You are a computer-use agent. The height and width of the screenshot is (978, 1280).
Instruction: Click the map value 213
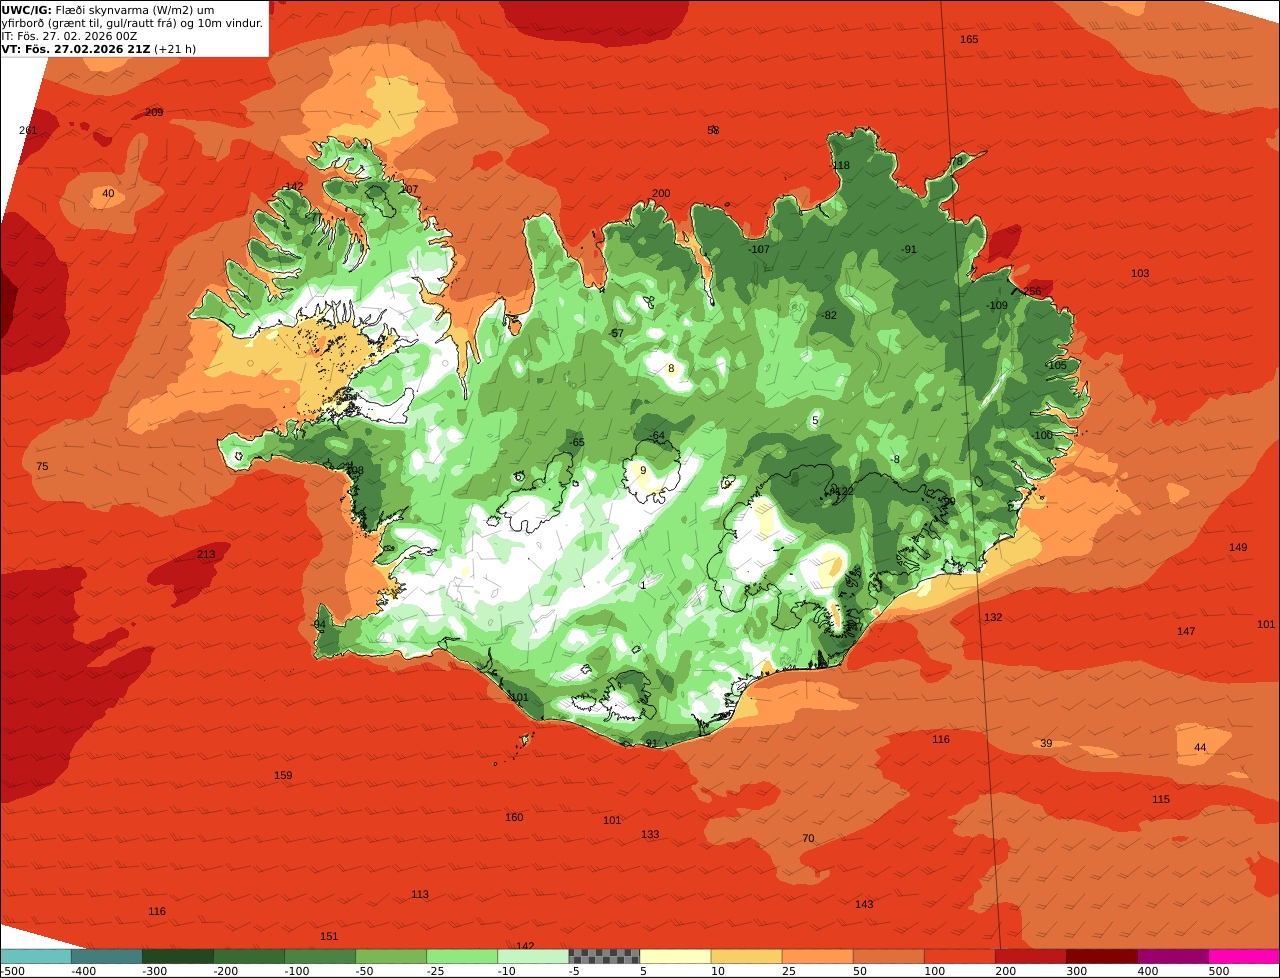[x=206, y=555]
